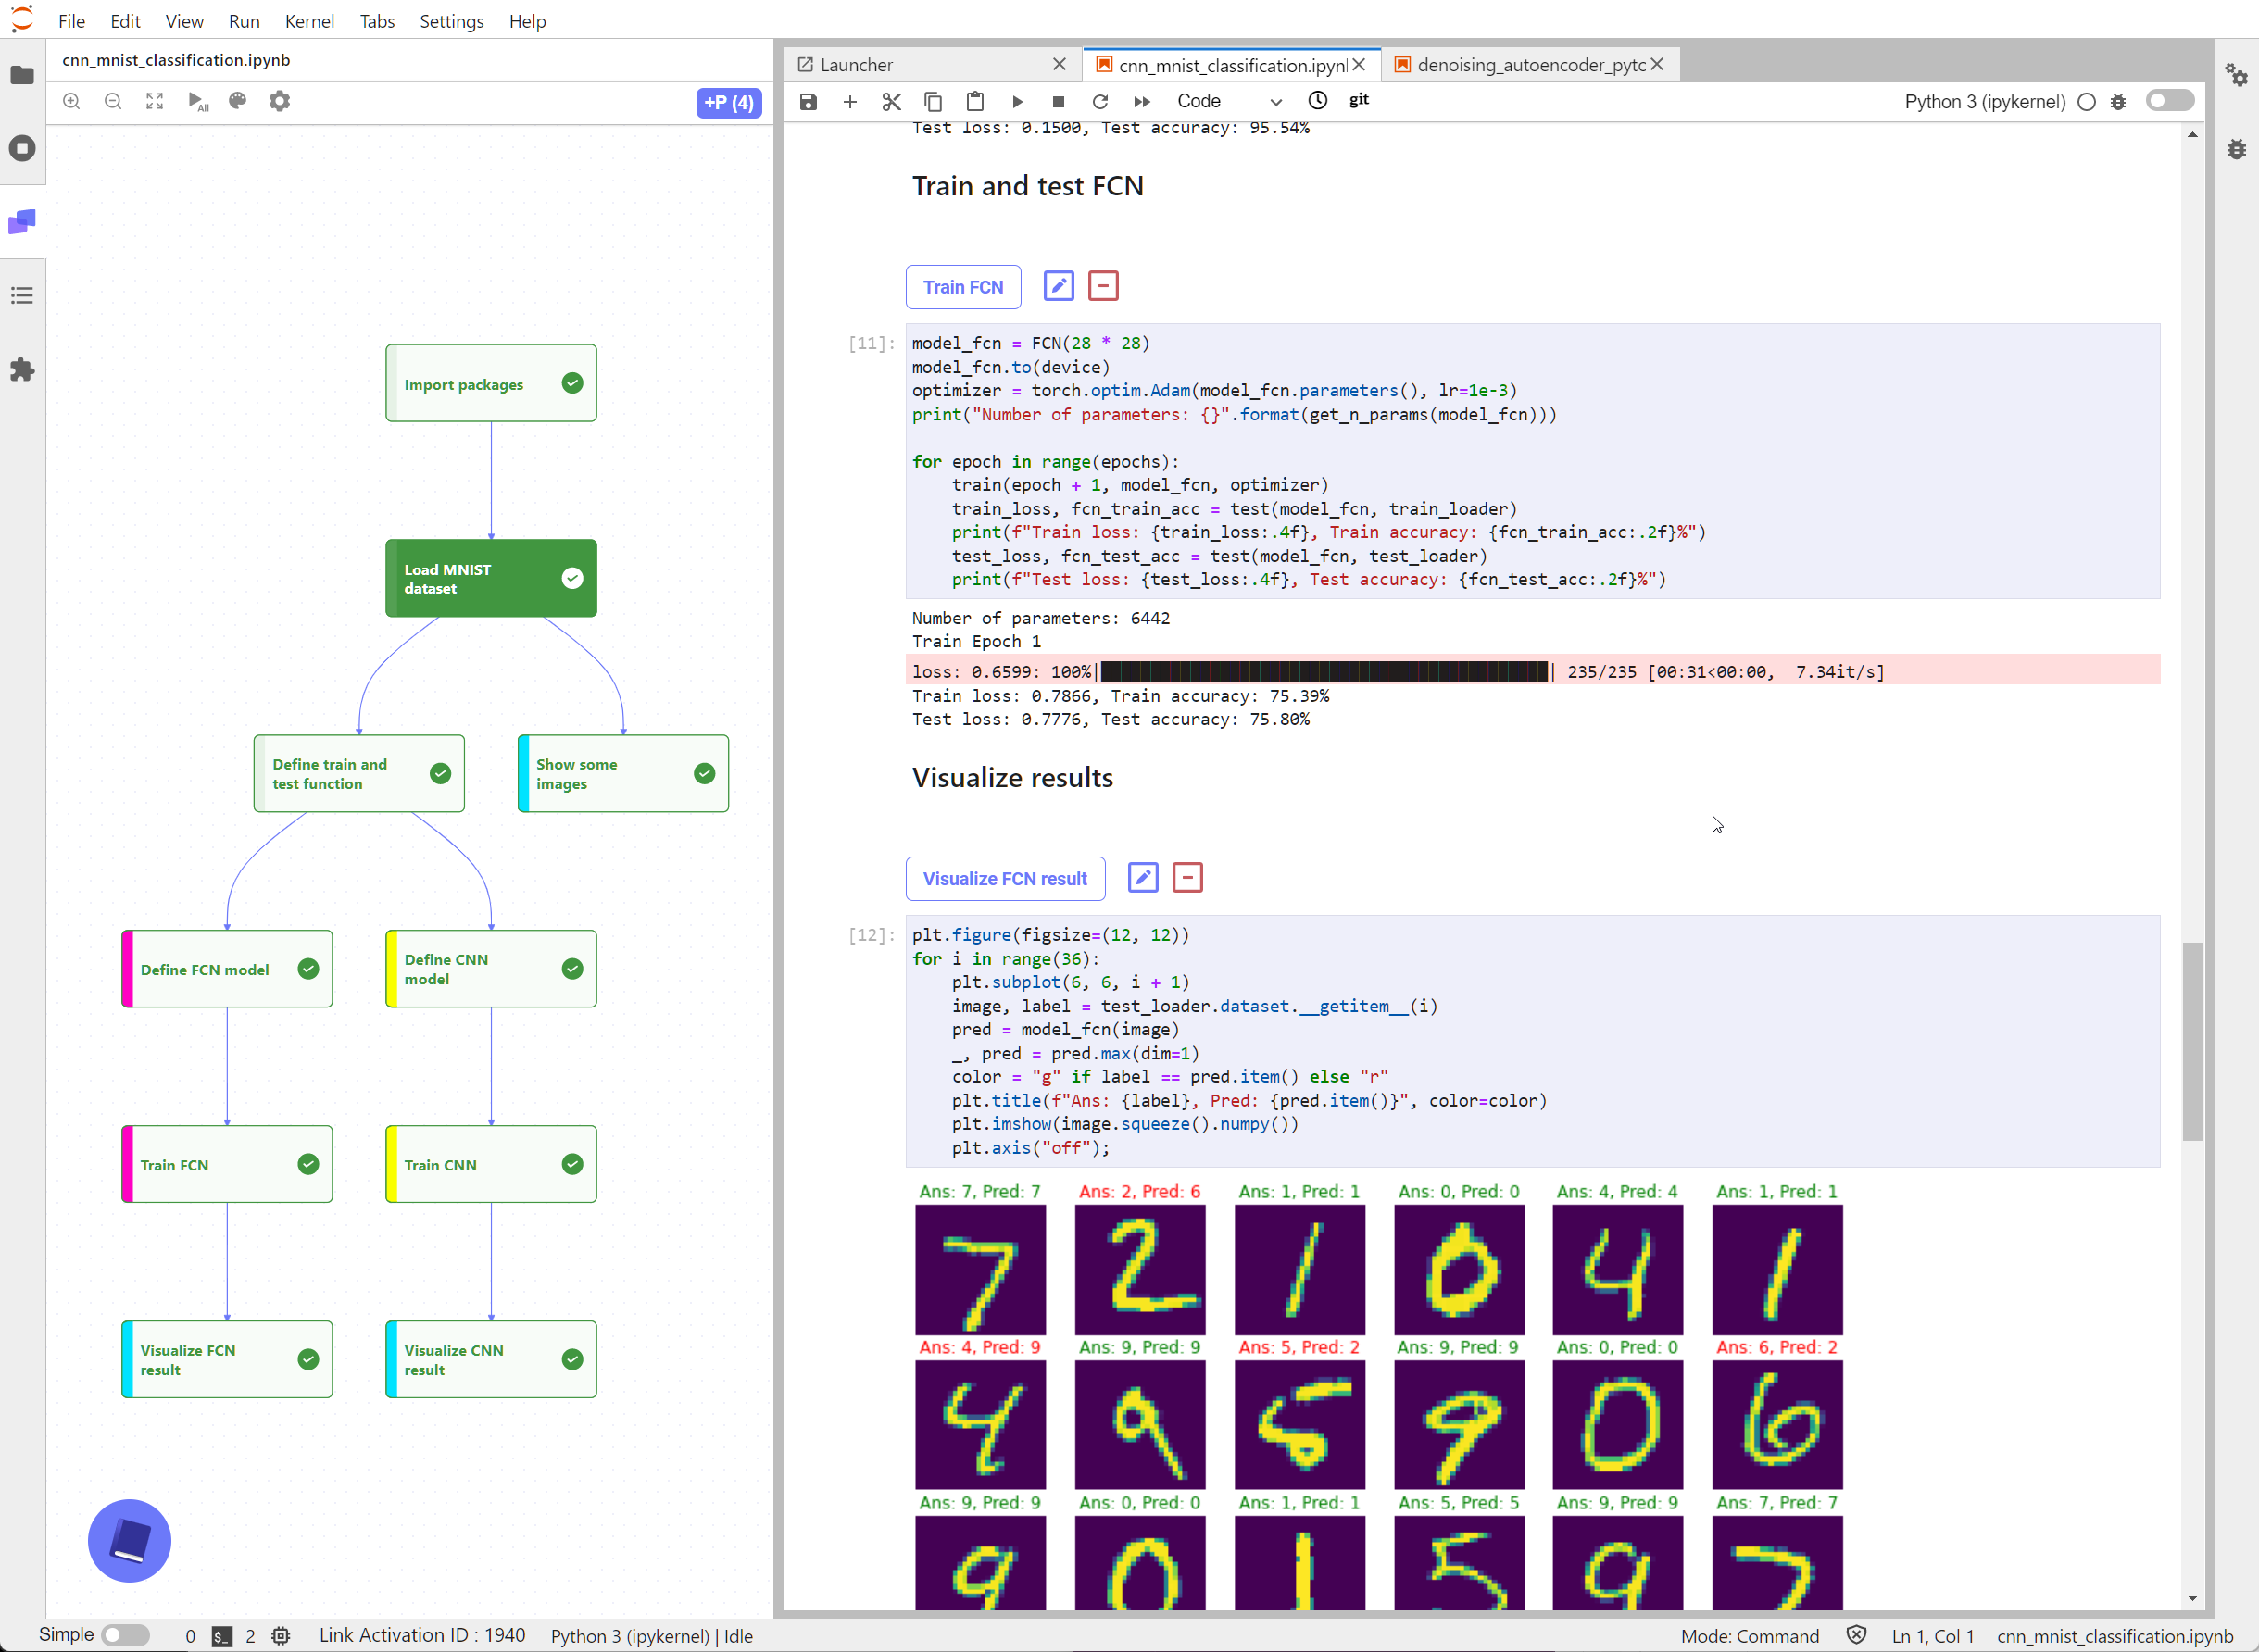The image size is (2259, 1652).
Task: Collapse the Train FCN cell group
Action: (1103, 286)
